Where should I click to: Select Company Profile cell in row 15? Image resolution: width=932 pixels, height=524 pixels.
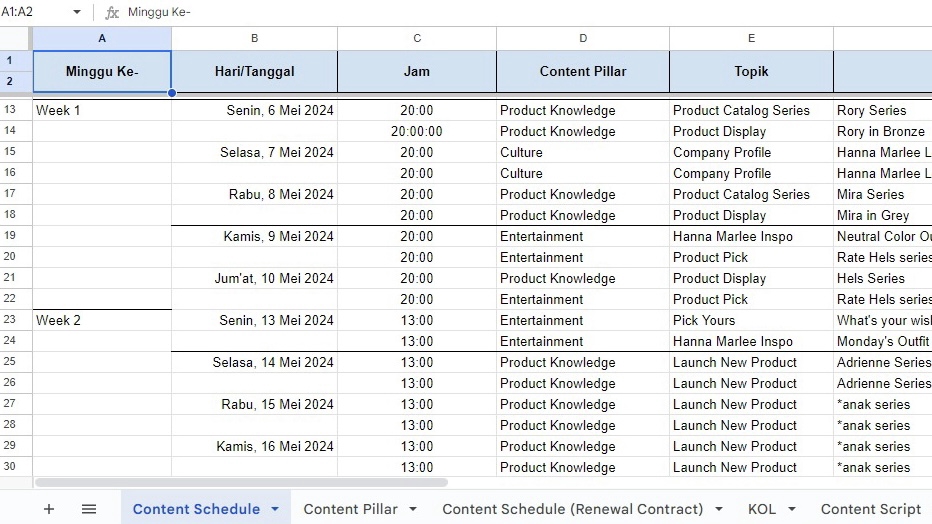(x=751, y=152)
